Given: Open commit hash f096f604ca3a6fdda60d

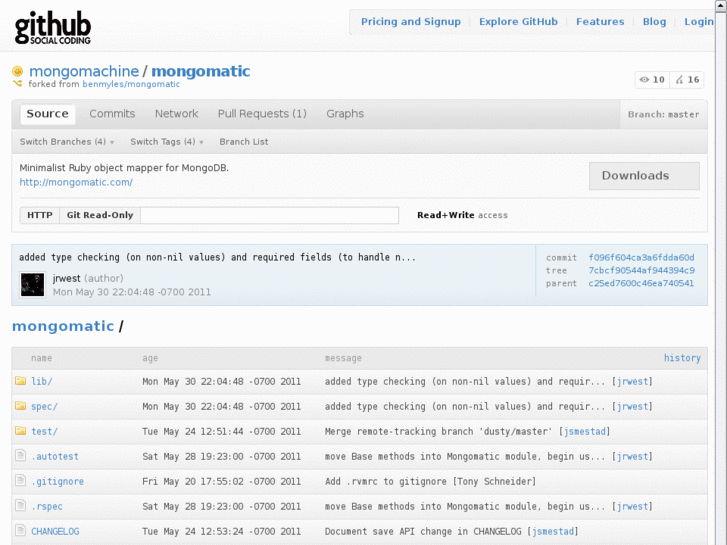Looking at the screenshot, I should (x=641, y=258).
